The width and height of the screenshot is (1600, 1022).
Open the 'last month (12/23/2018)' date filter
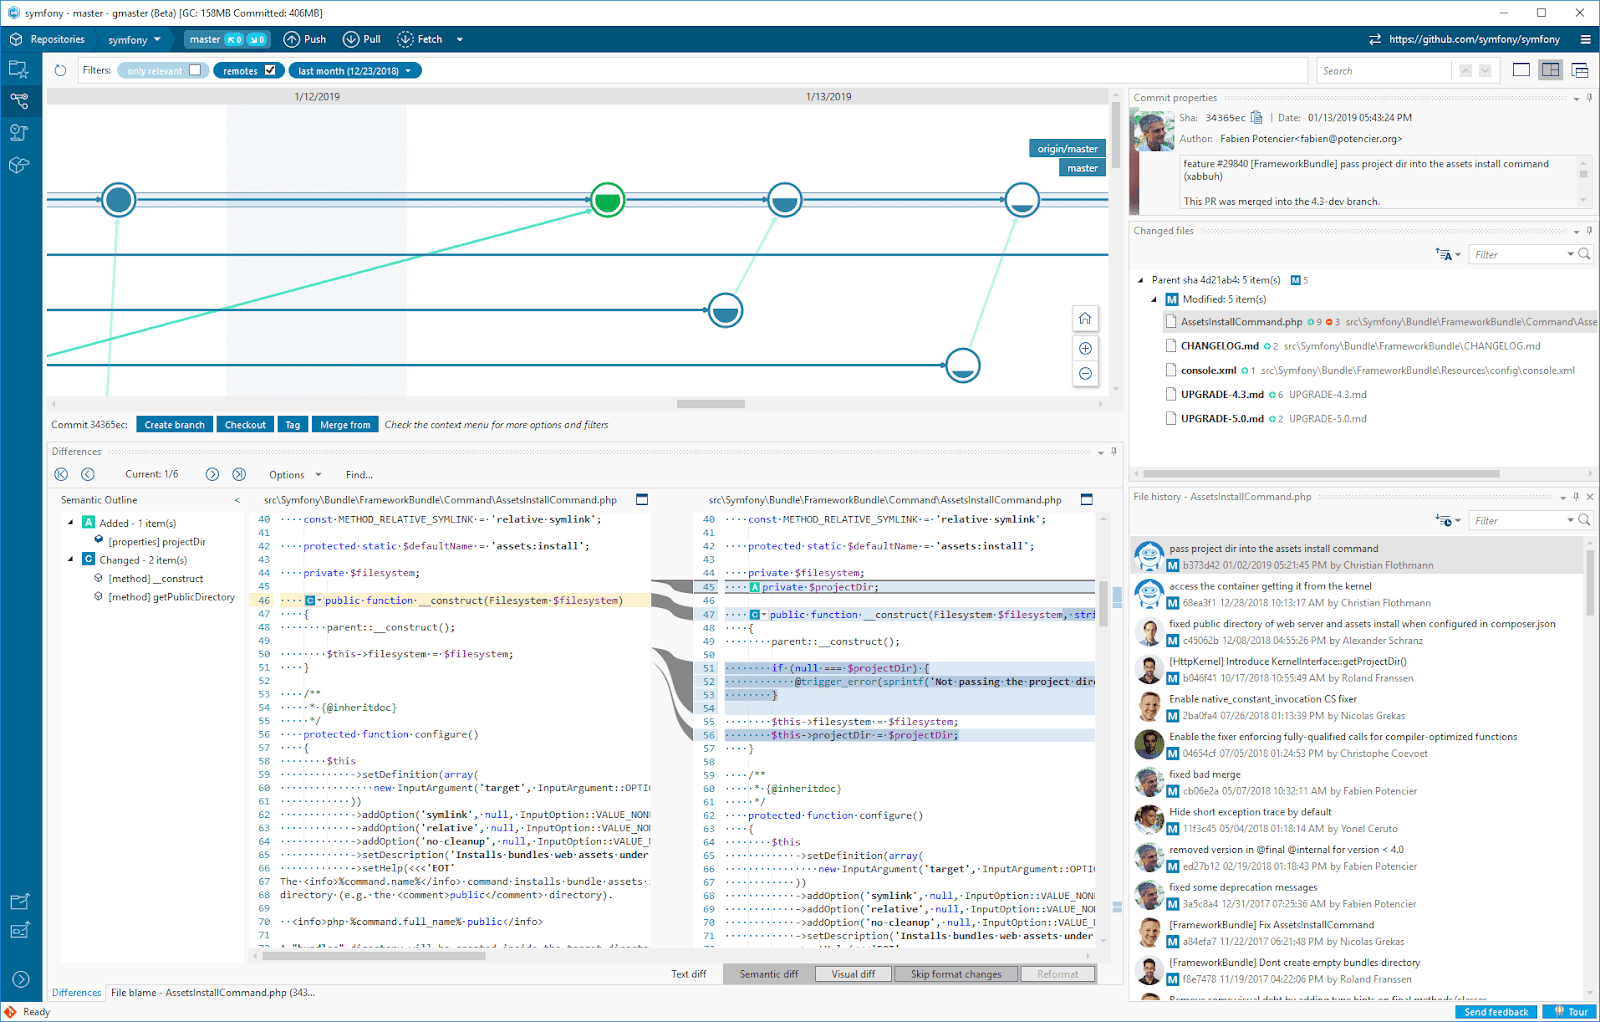pyautogui.click(x=355, y=71)
